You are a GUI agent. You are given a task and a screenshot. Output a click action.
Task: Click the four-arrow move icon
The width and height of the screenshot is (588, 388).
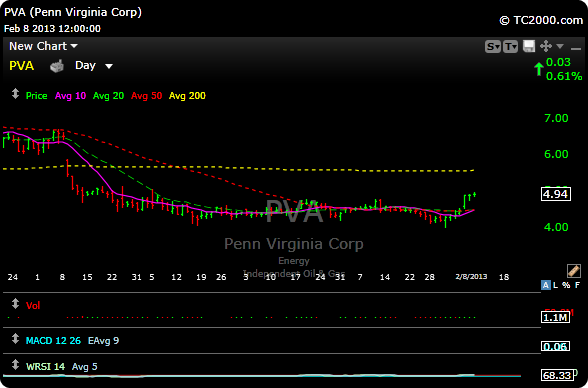coord(546,46)
